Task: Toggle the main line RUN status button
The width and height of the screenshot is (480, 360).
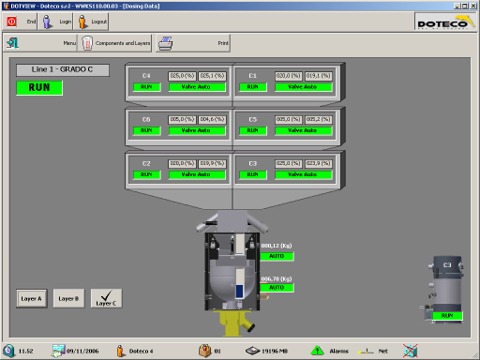Action: [x=39, y=88]
